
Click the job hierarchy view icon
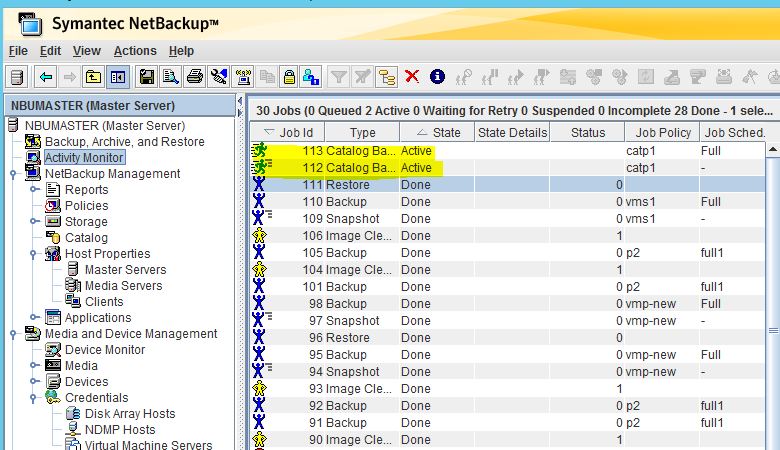click(387, 77)
